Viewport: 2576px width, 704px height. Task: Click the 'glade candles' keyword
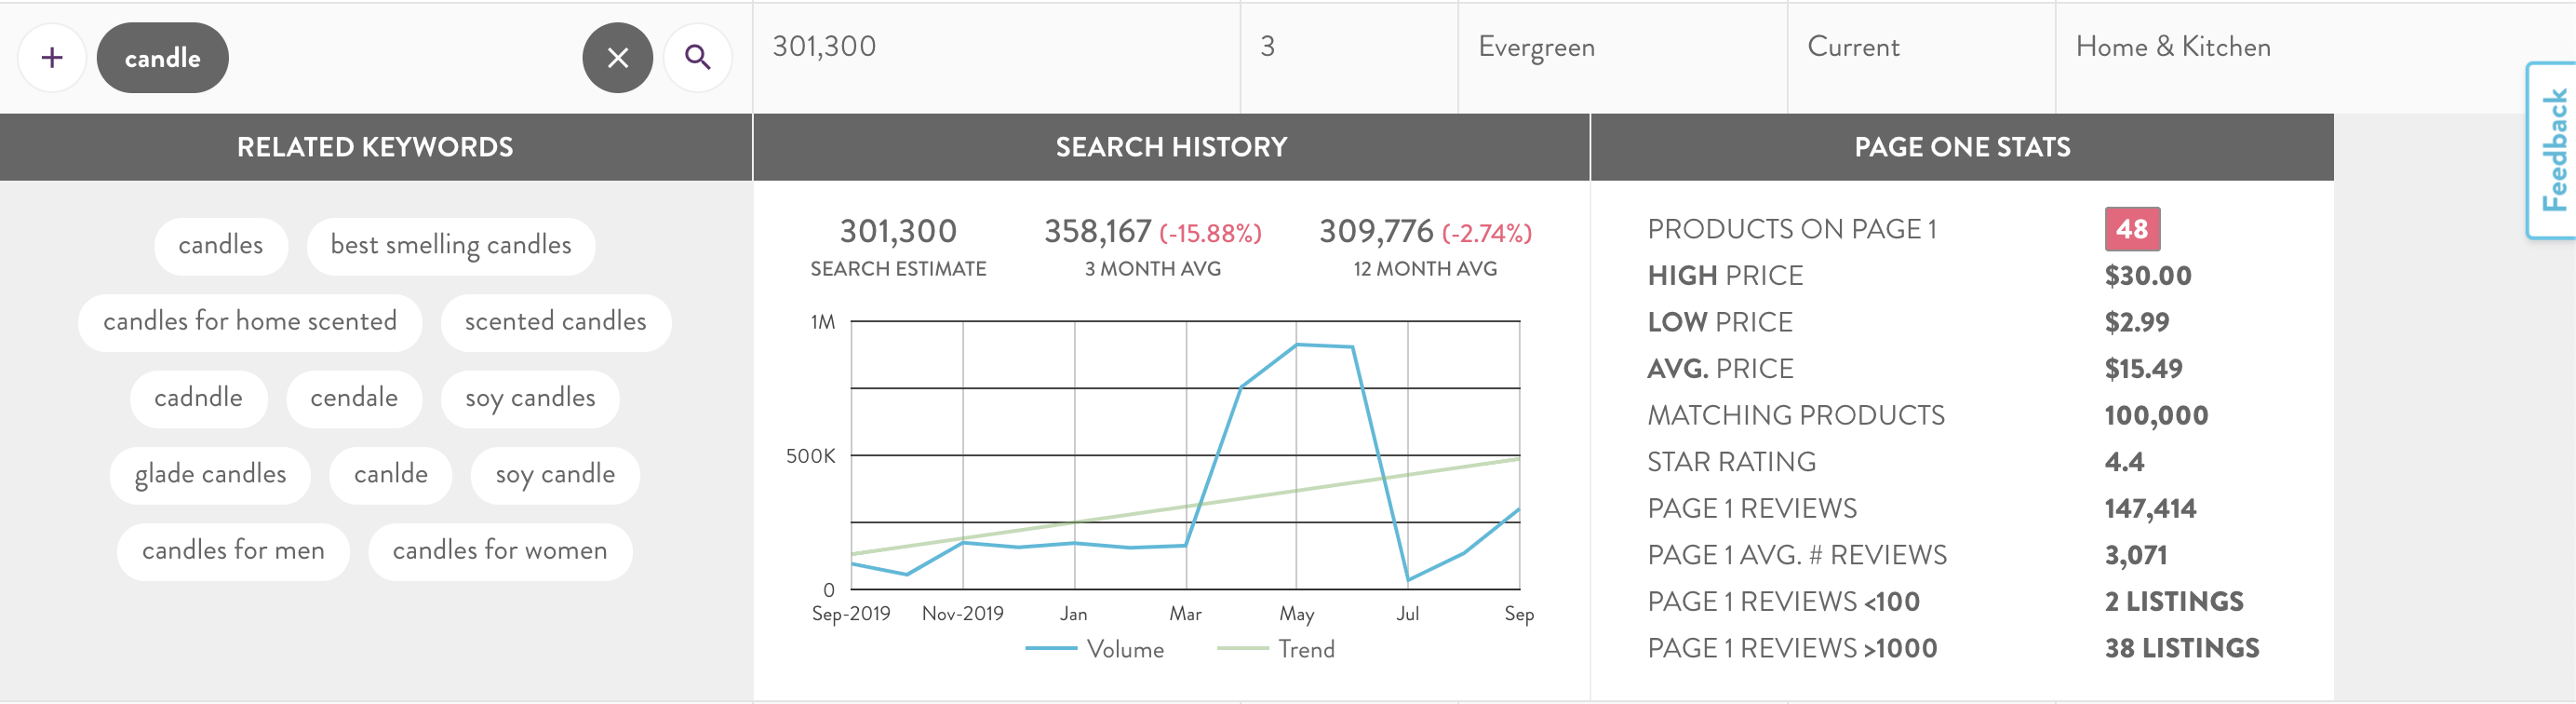[x=210, y=475]
